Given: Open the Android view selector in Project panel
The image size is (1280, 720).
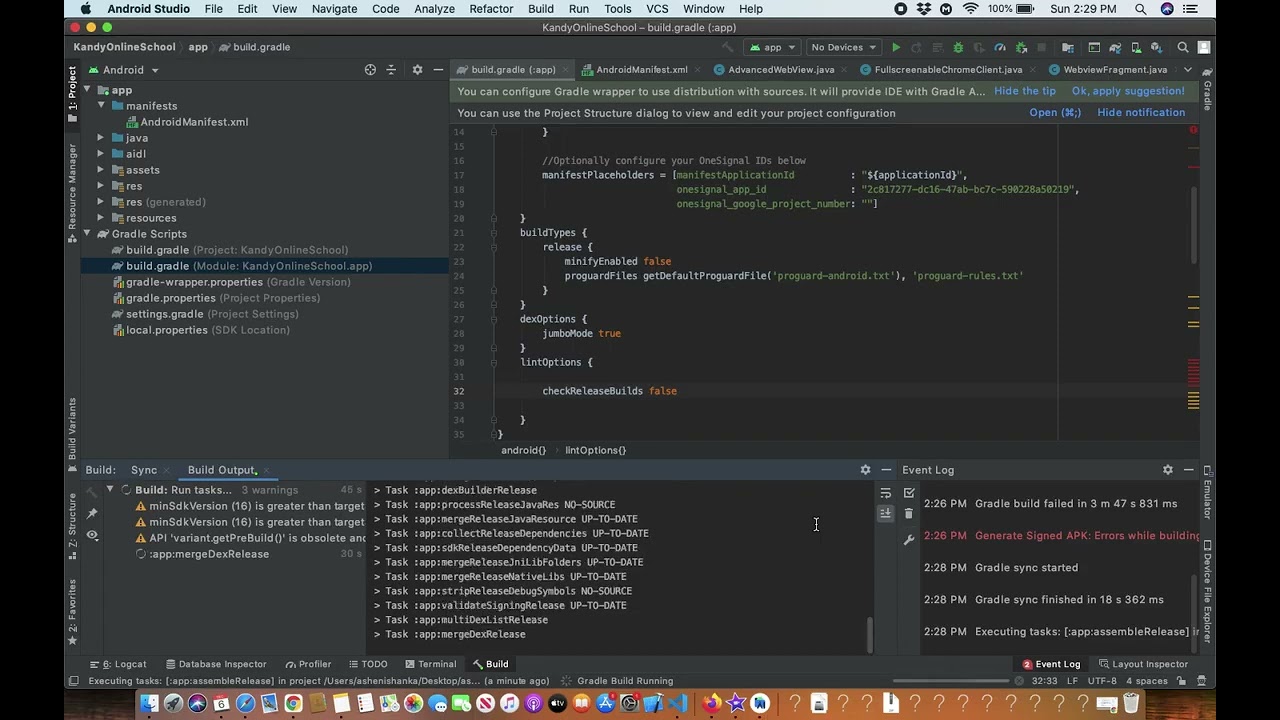Looking at the screenshot, I should tap(123, 70).
